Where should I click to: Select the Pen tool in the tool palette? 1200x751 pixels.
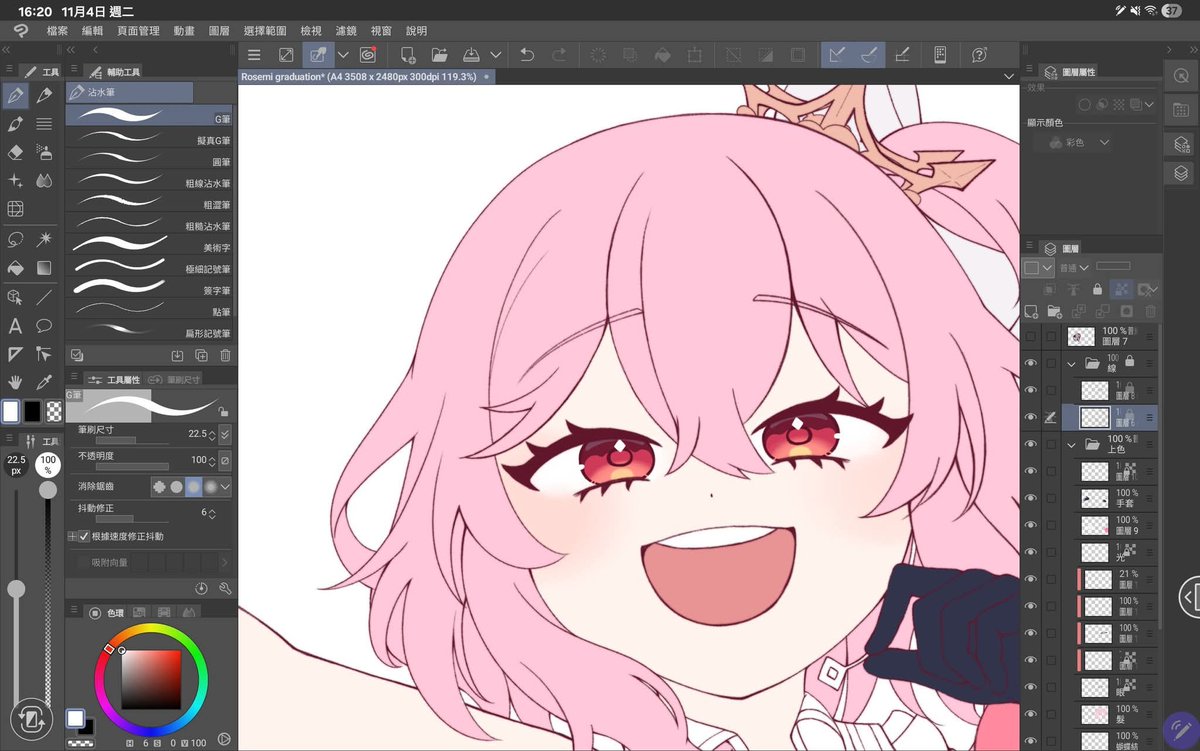(15, 96)
